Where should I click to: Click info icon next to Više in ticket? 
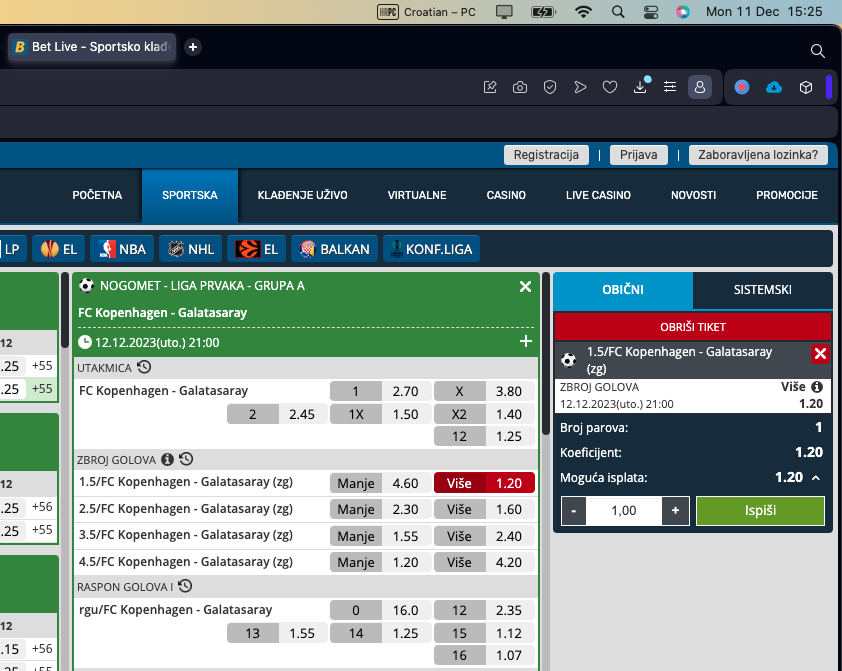pos(817,387)
